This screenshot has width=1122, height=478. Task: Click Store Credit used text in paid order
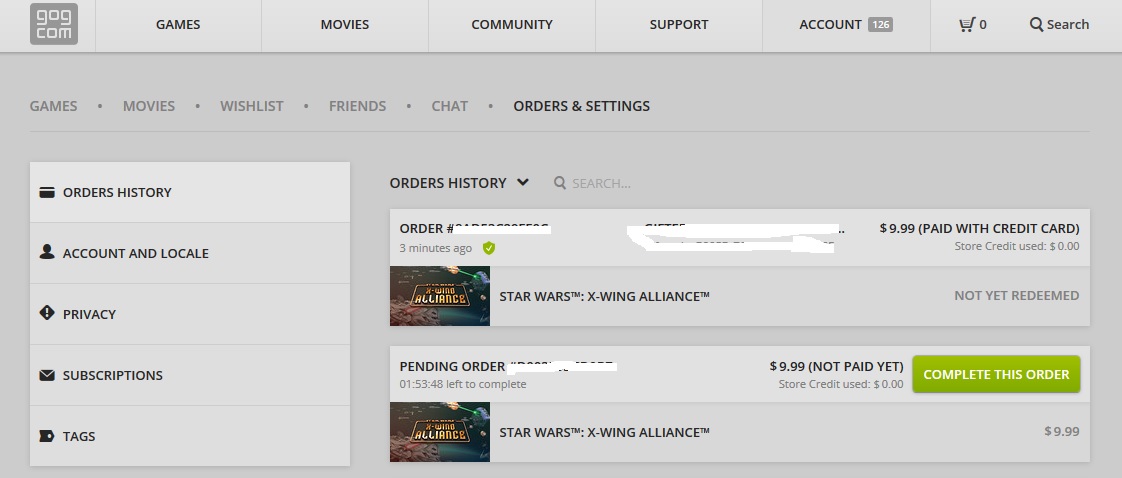1017,246
